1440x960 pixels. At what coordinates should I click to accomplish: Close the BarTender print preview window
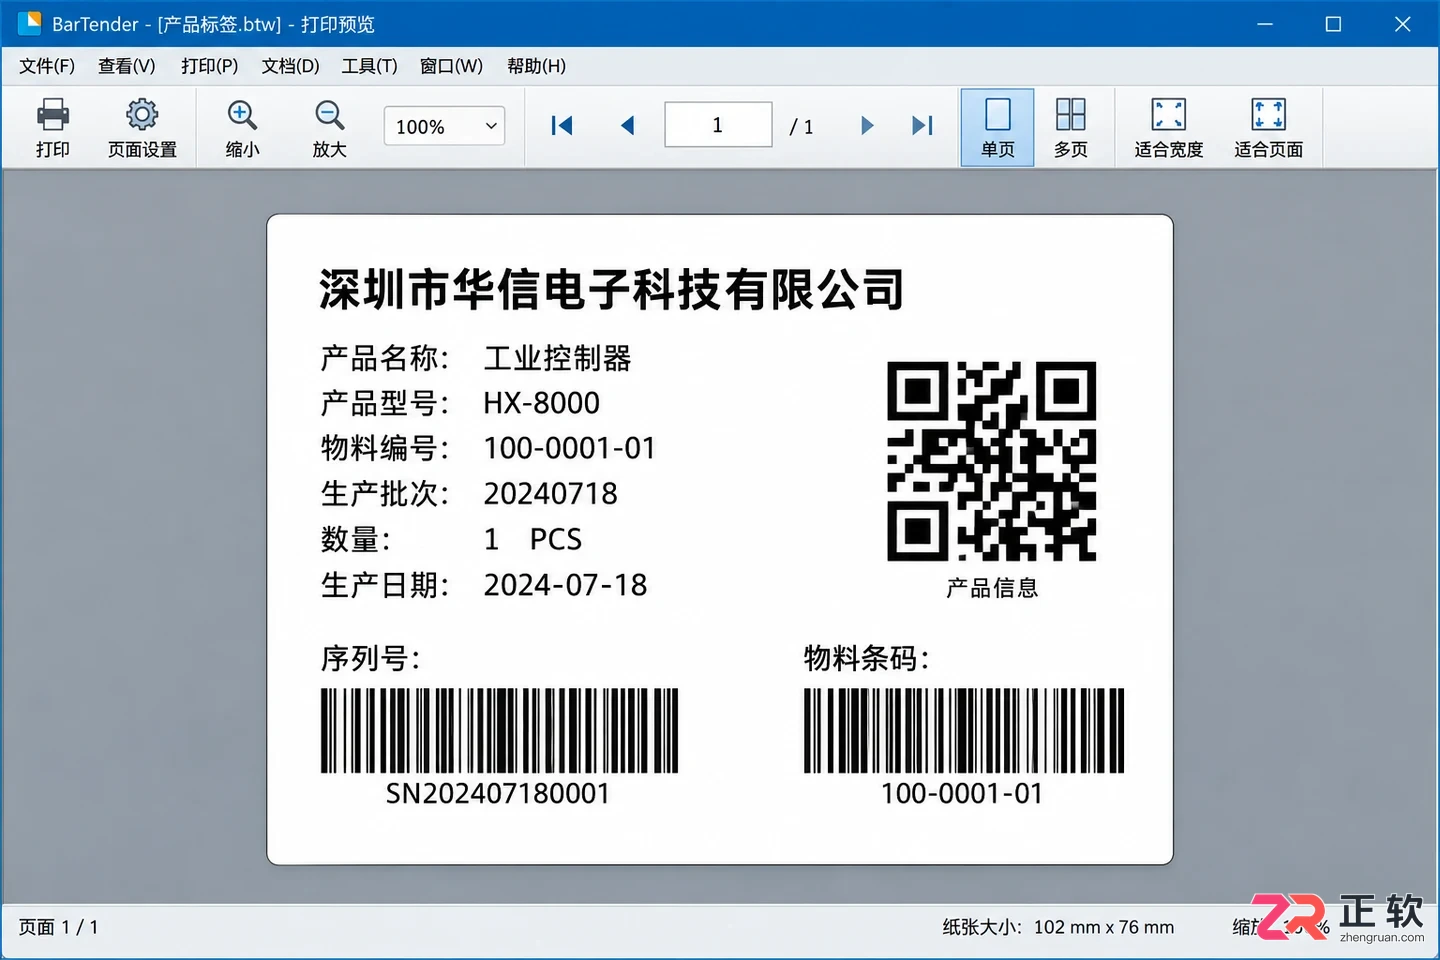click(x=1402, y=24)
